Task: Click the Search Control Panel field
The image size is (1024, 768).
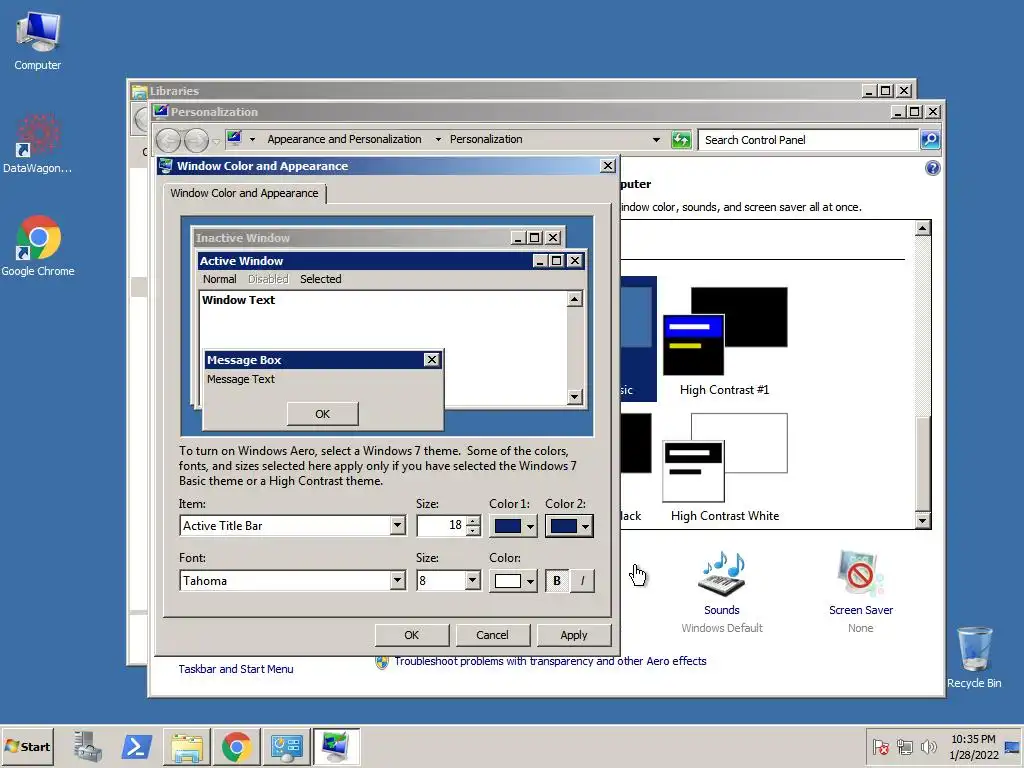Action: 808,140
